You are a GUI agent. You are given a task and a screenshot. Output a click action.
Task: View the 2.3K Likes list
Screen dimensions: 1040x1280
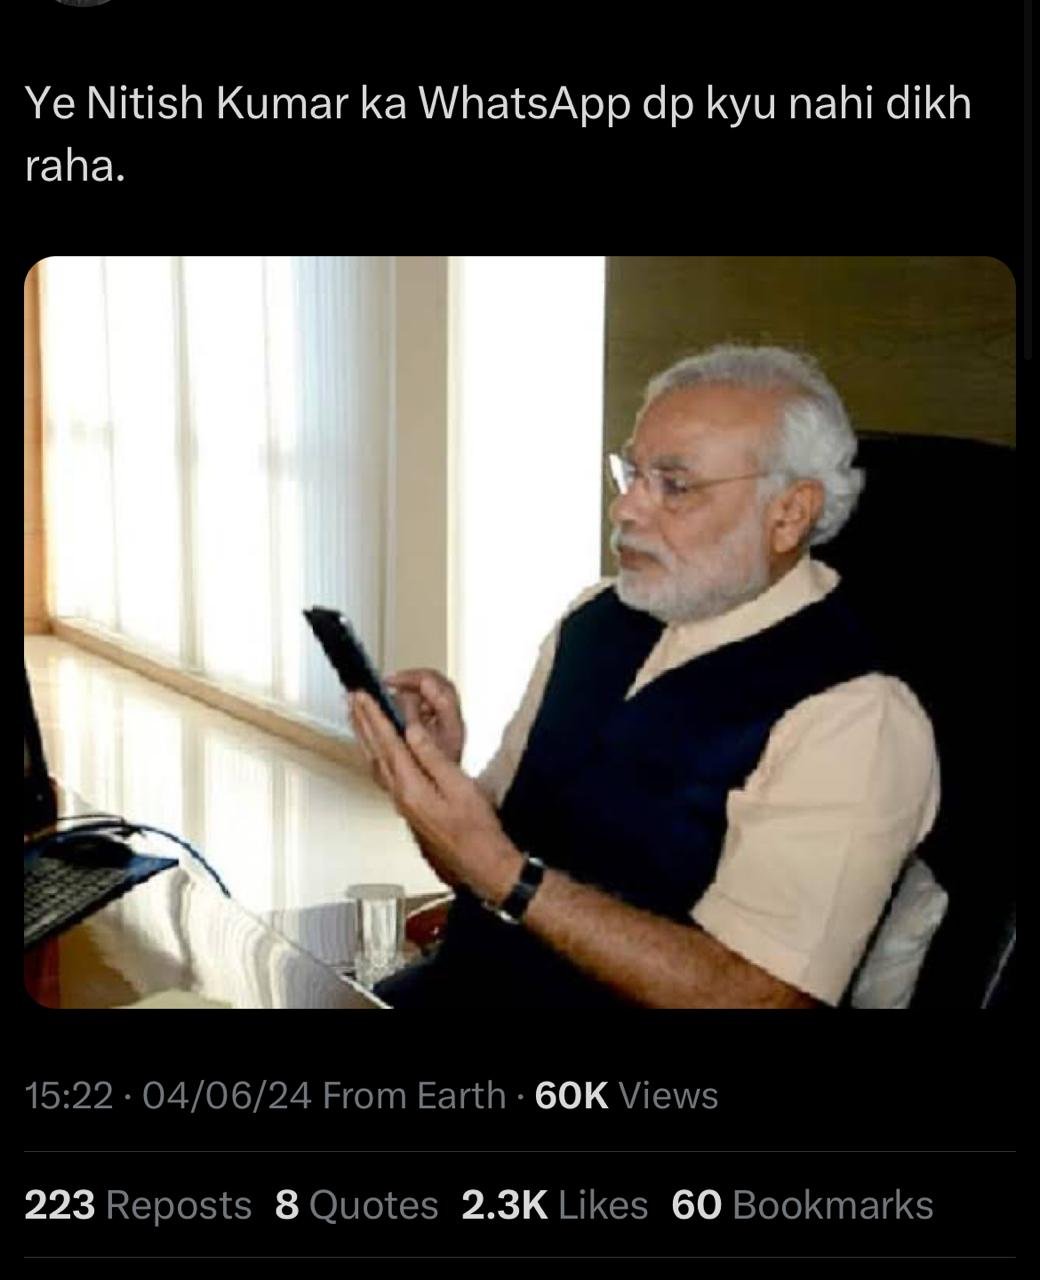[x=555, y=1205]
